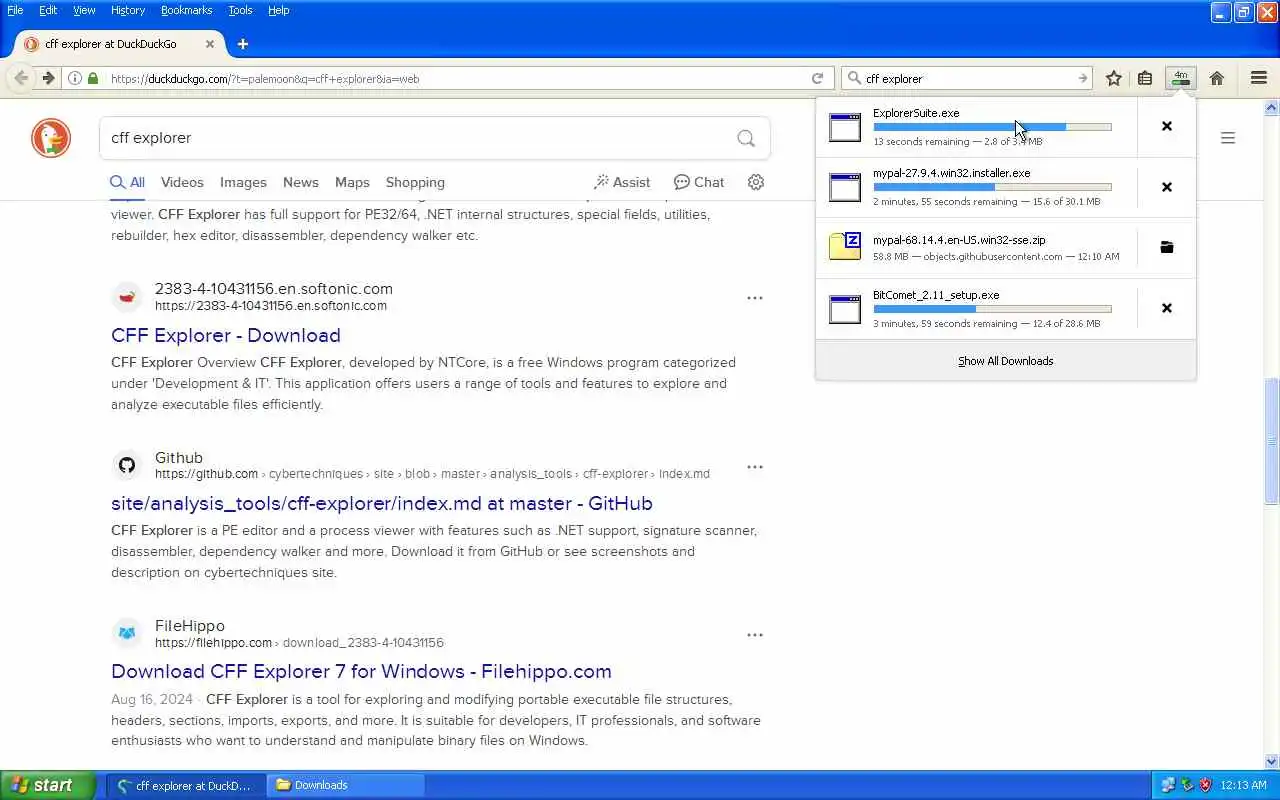
Task: Click the Windows start button
Action: click(x=47, y=785)
